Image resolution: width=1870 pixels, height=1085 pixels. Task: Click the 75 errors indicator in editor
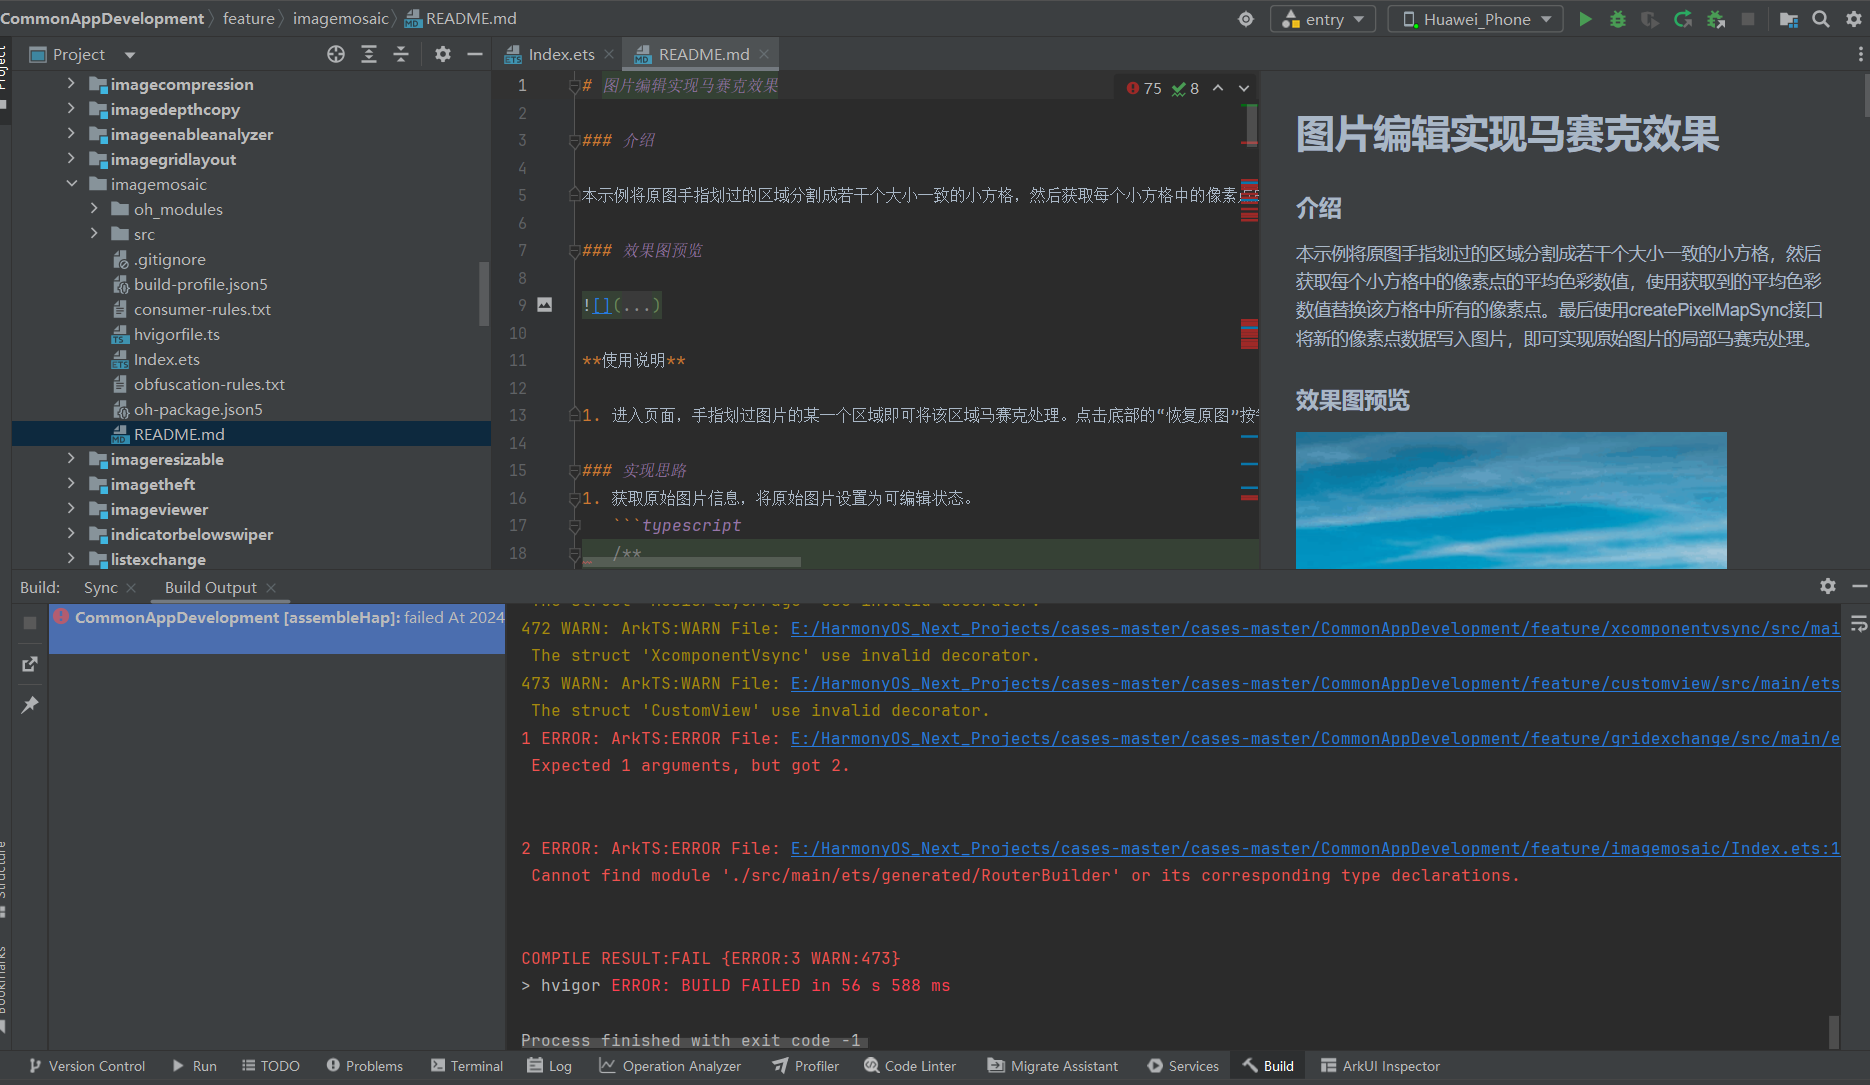point(1144,88)
